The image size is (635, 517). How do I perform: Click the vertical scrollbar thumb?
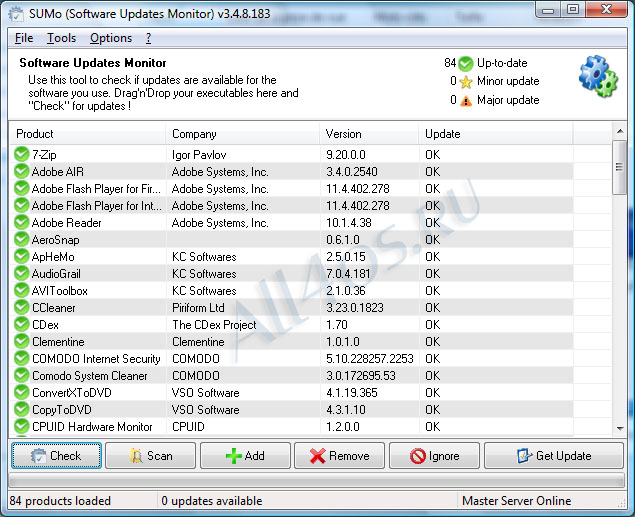[x=619, y=167]
